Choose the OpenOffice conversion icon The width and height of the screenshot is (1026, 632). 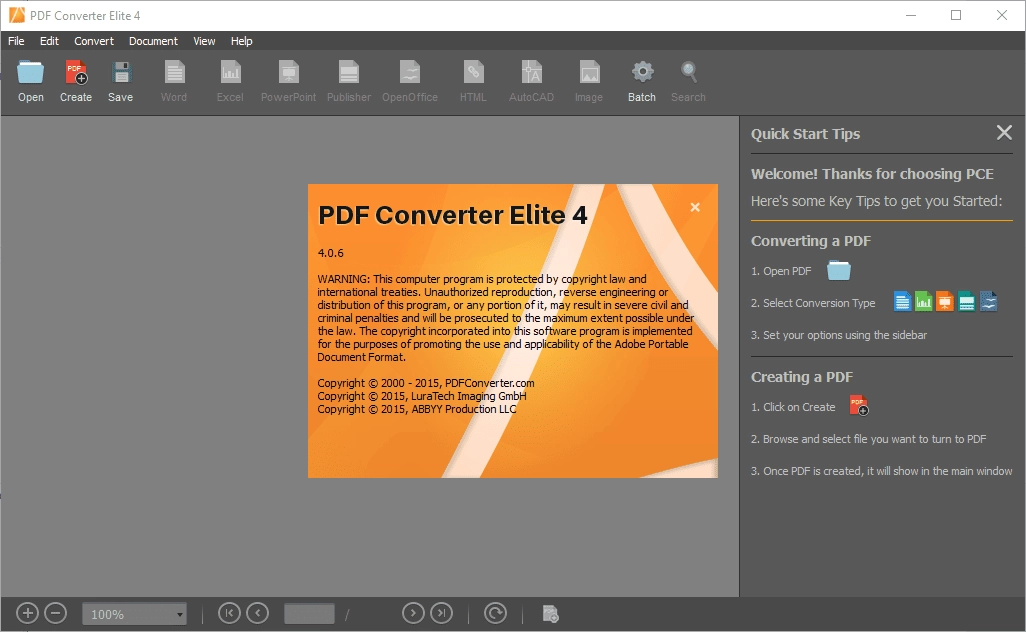[x=410, y=72]
